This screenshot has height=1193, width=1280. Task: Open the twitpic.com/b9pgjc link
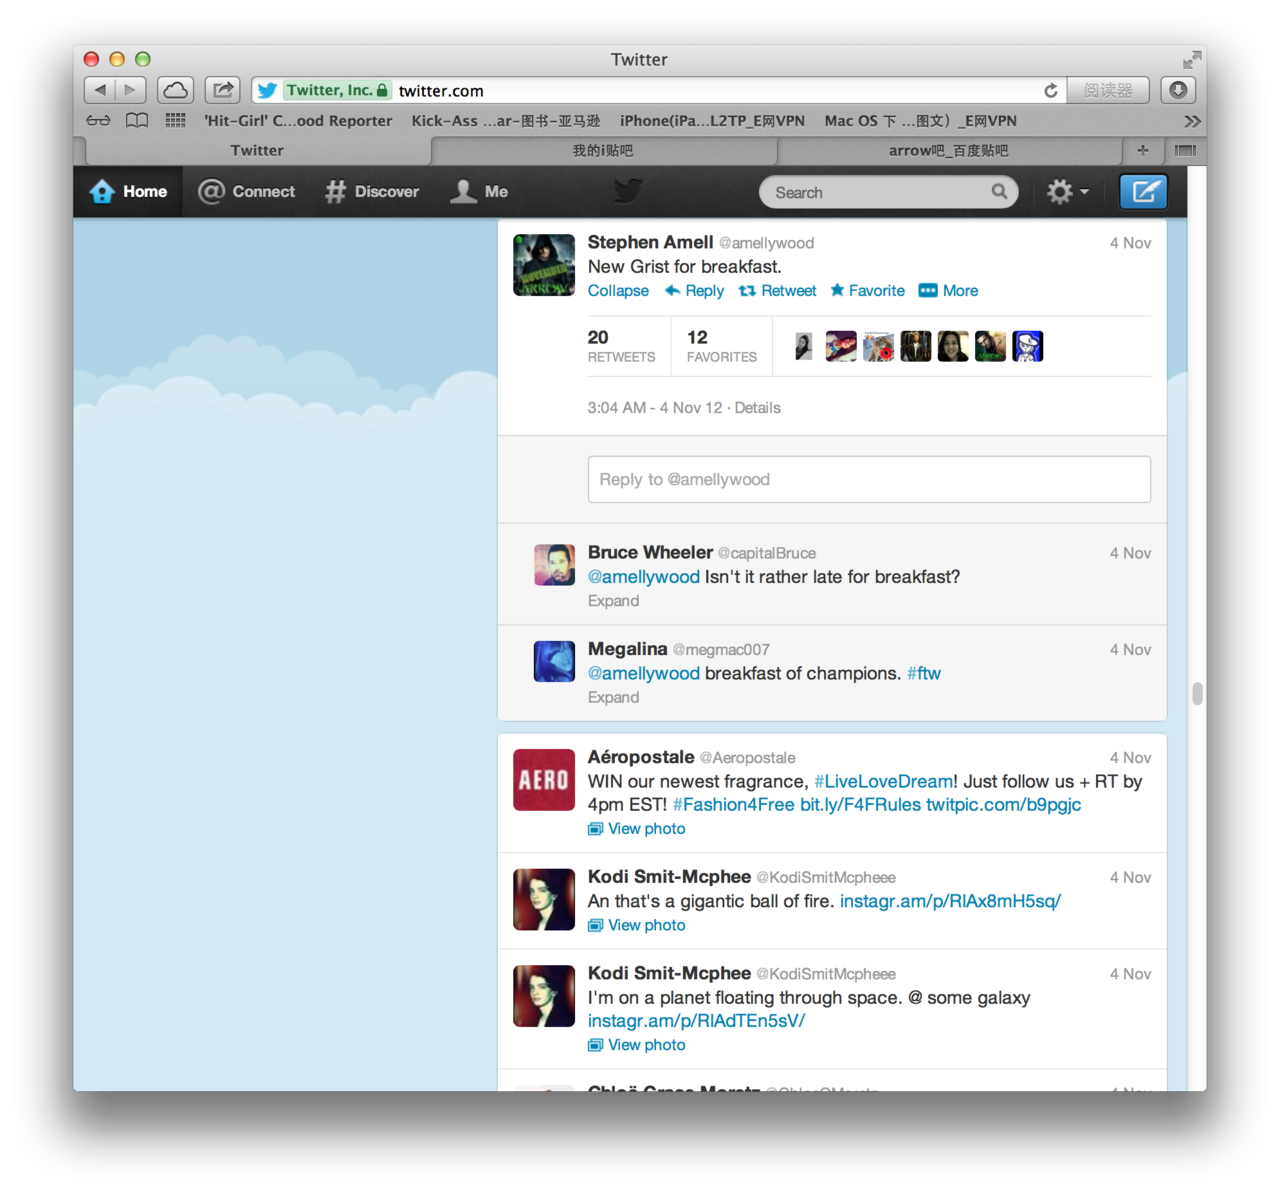[1003, 805]
